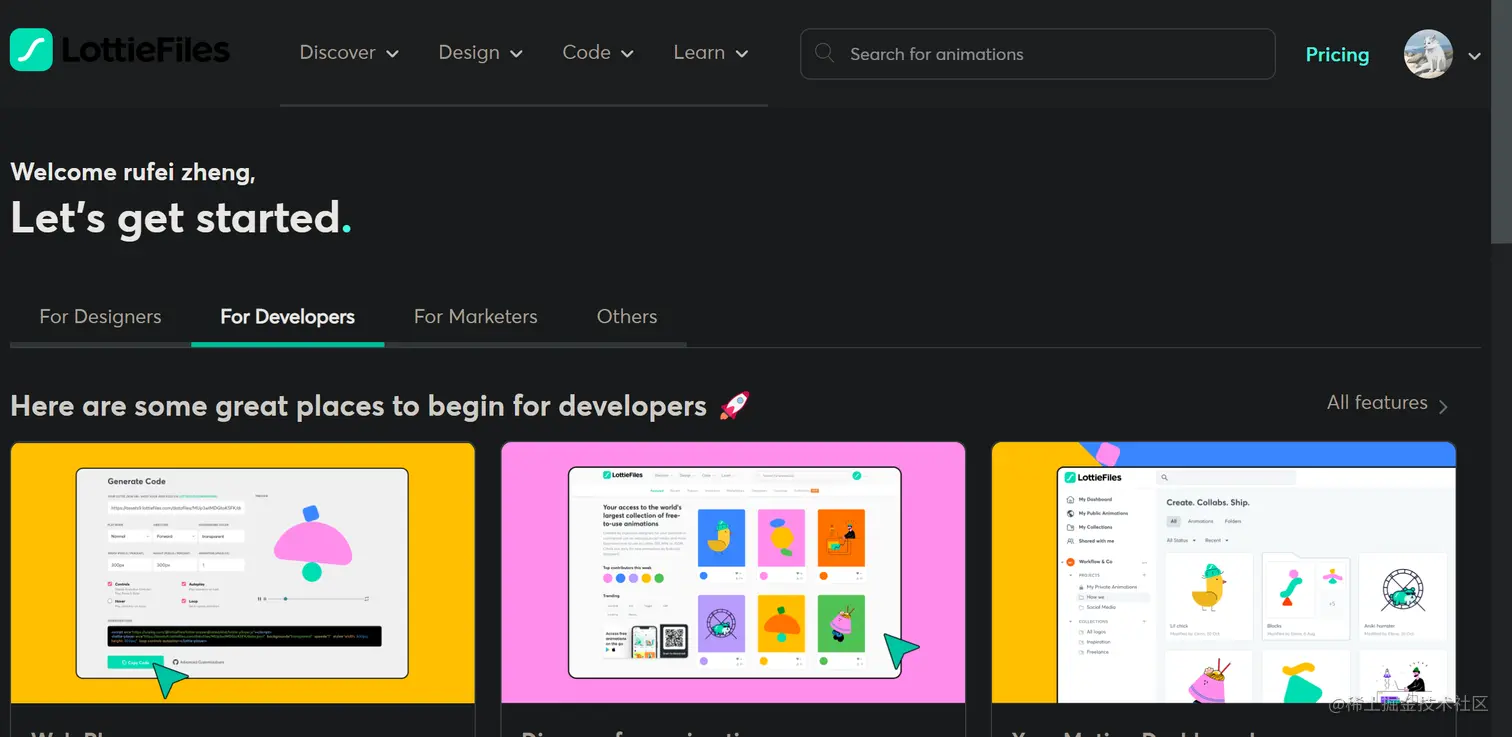The image size is (1512, 737).
Task: Expand the Code menu chevron
Action: pos(627,54)
